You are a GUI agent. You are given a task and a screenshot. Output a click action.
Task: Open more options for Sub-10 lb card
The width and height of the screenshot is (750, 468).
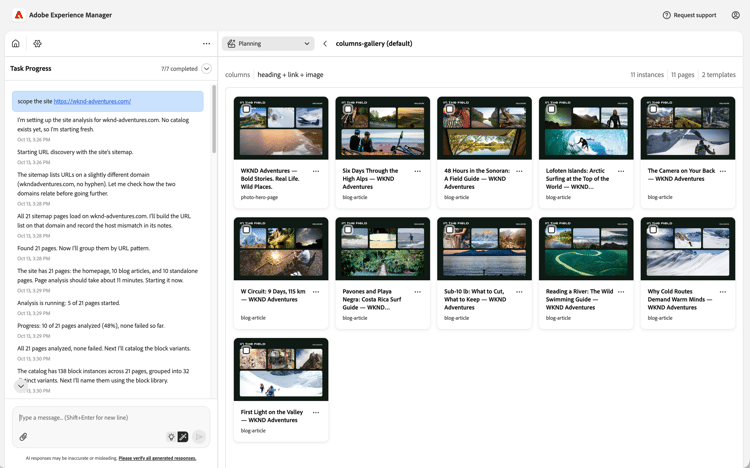coord(519,292)
